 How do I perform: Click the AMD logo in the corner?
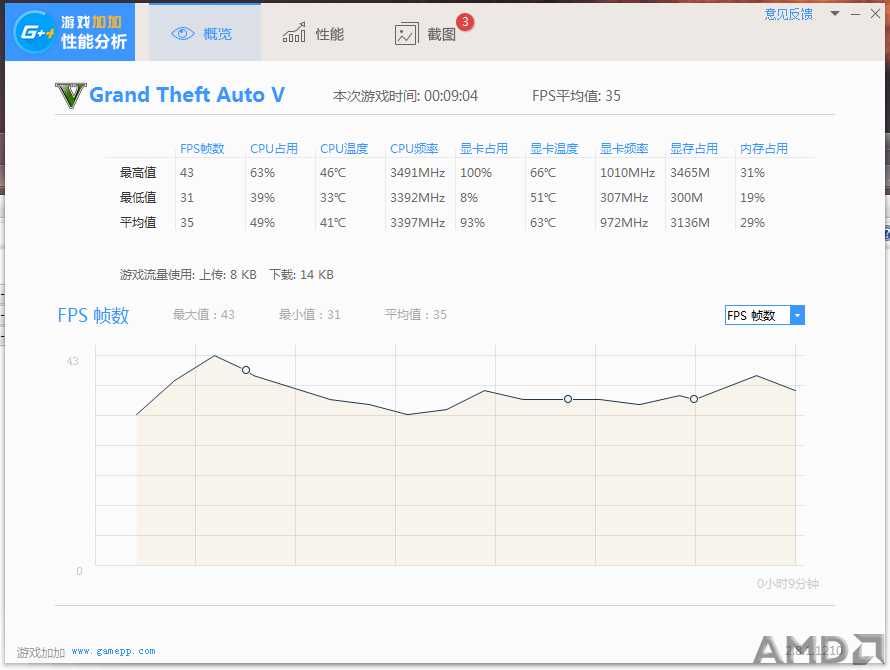pos(818,649)
